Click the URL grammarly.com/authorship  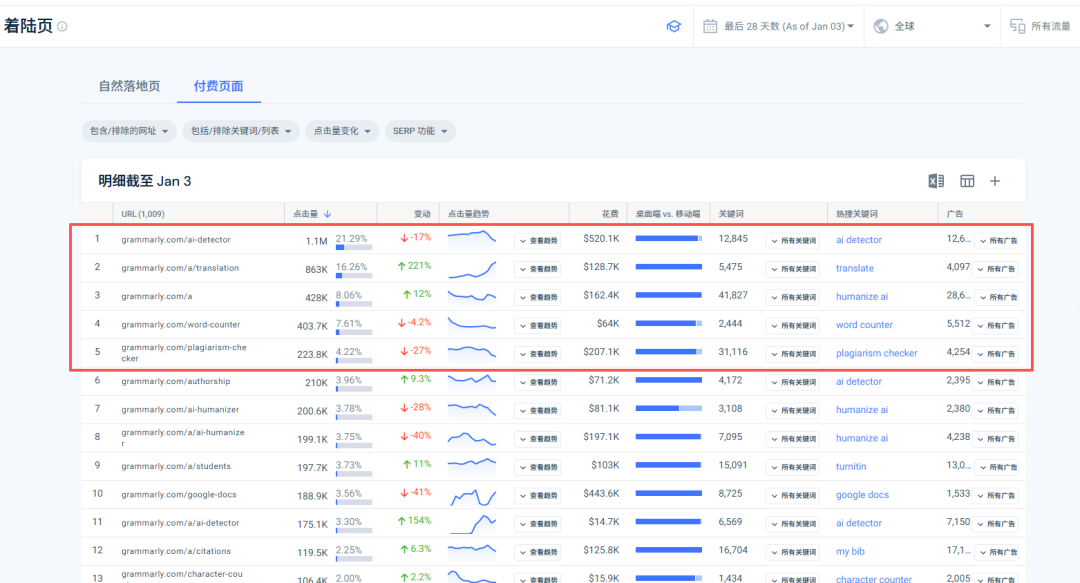176,381
